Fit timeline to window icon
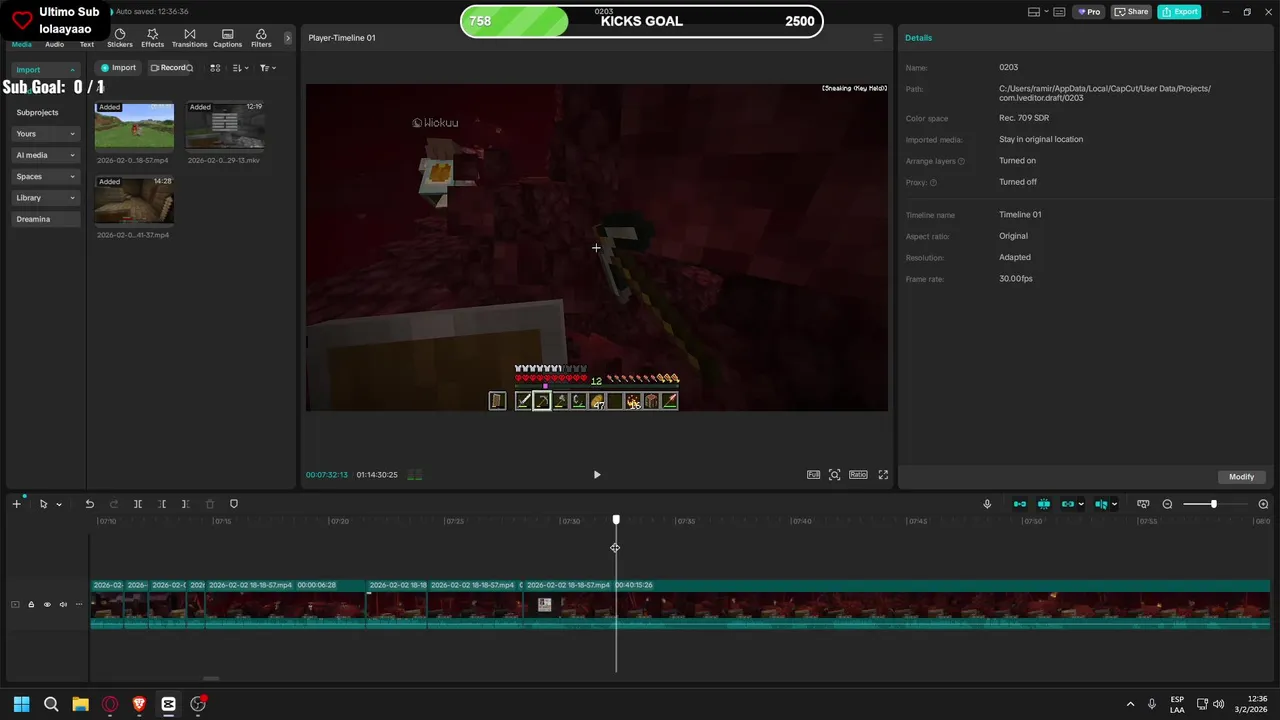This screenshot has width=1280, height=720. coord(1143,504)
